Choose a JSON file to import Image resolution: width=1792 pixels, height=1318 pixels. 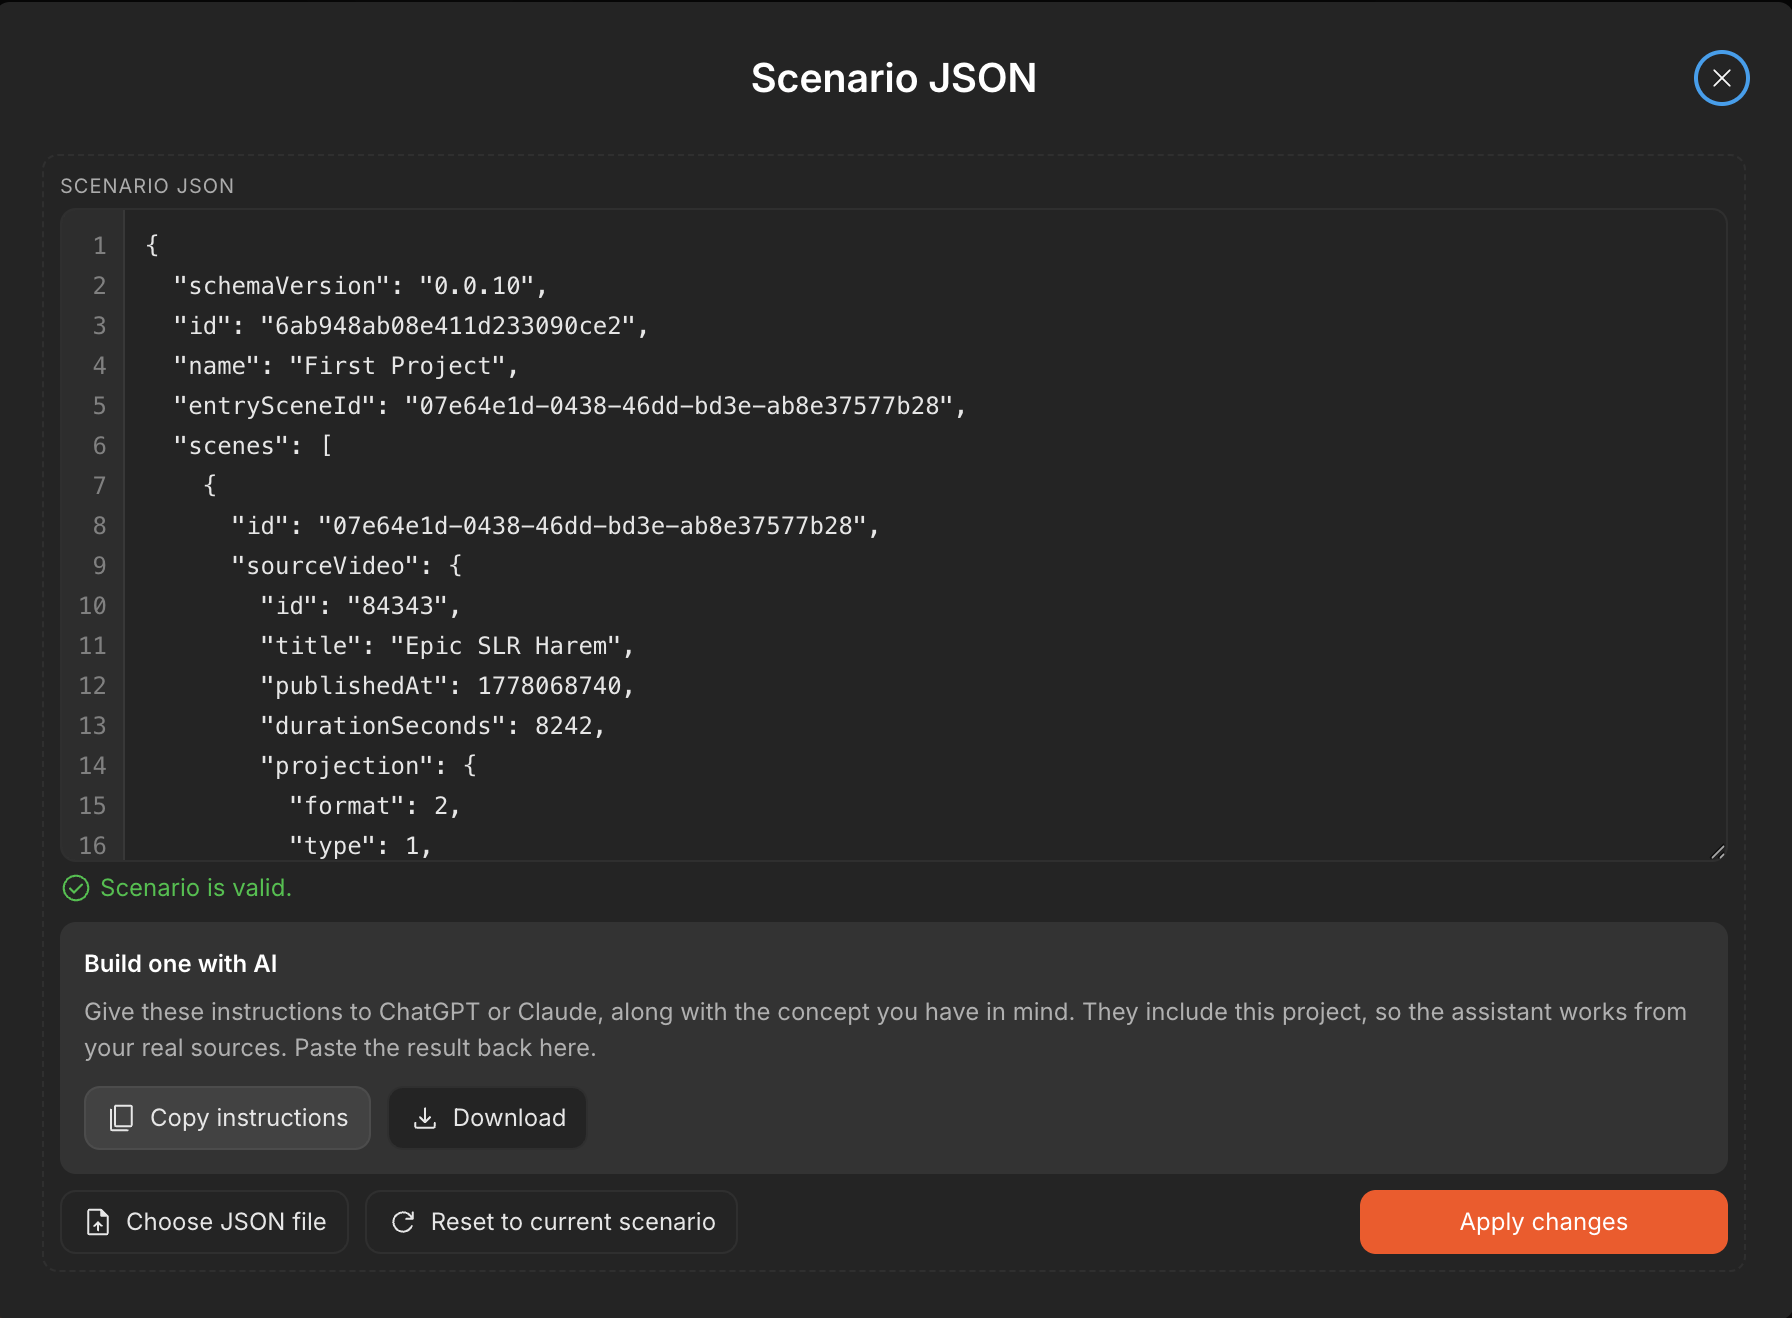(x=204, y=1222)
